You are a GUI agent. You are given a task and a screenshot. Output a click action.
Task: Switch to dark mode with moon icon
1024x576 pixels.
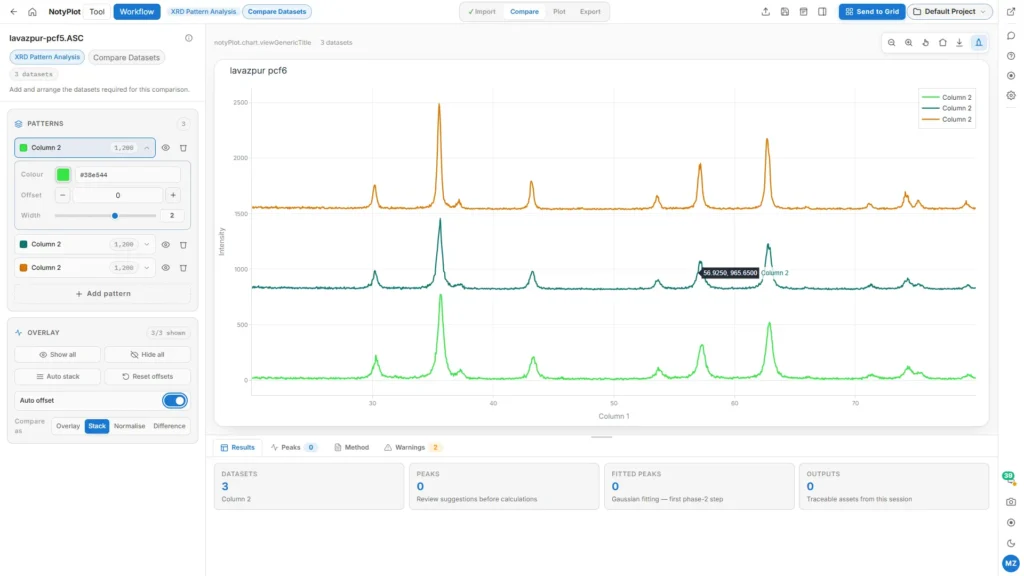(x=1011, y=543)
